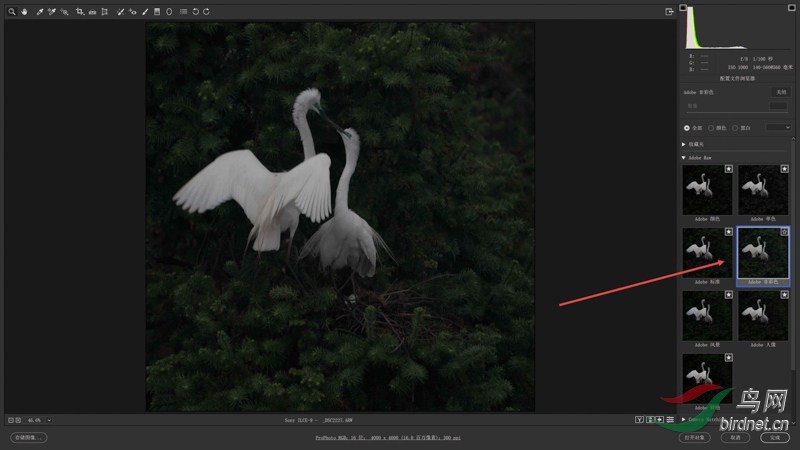Open the preferences list icon
800x450 pixels.
tap(183, 11)
